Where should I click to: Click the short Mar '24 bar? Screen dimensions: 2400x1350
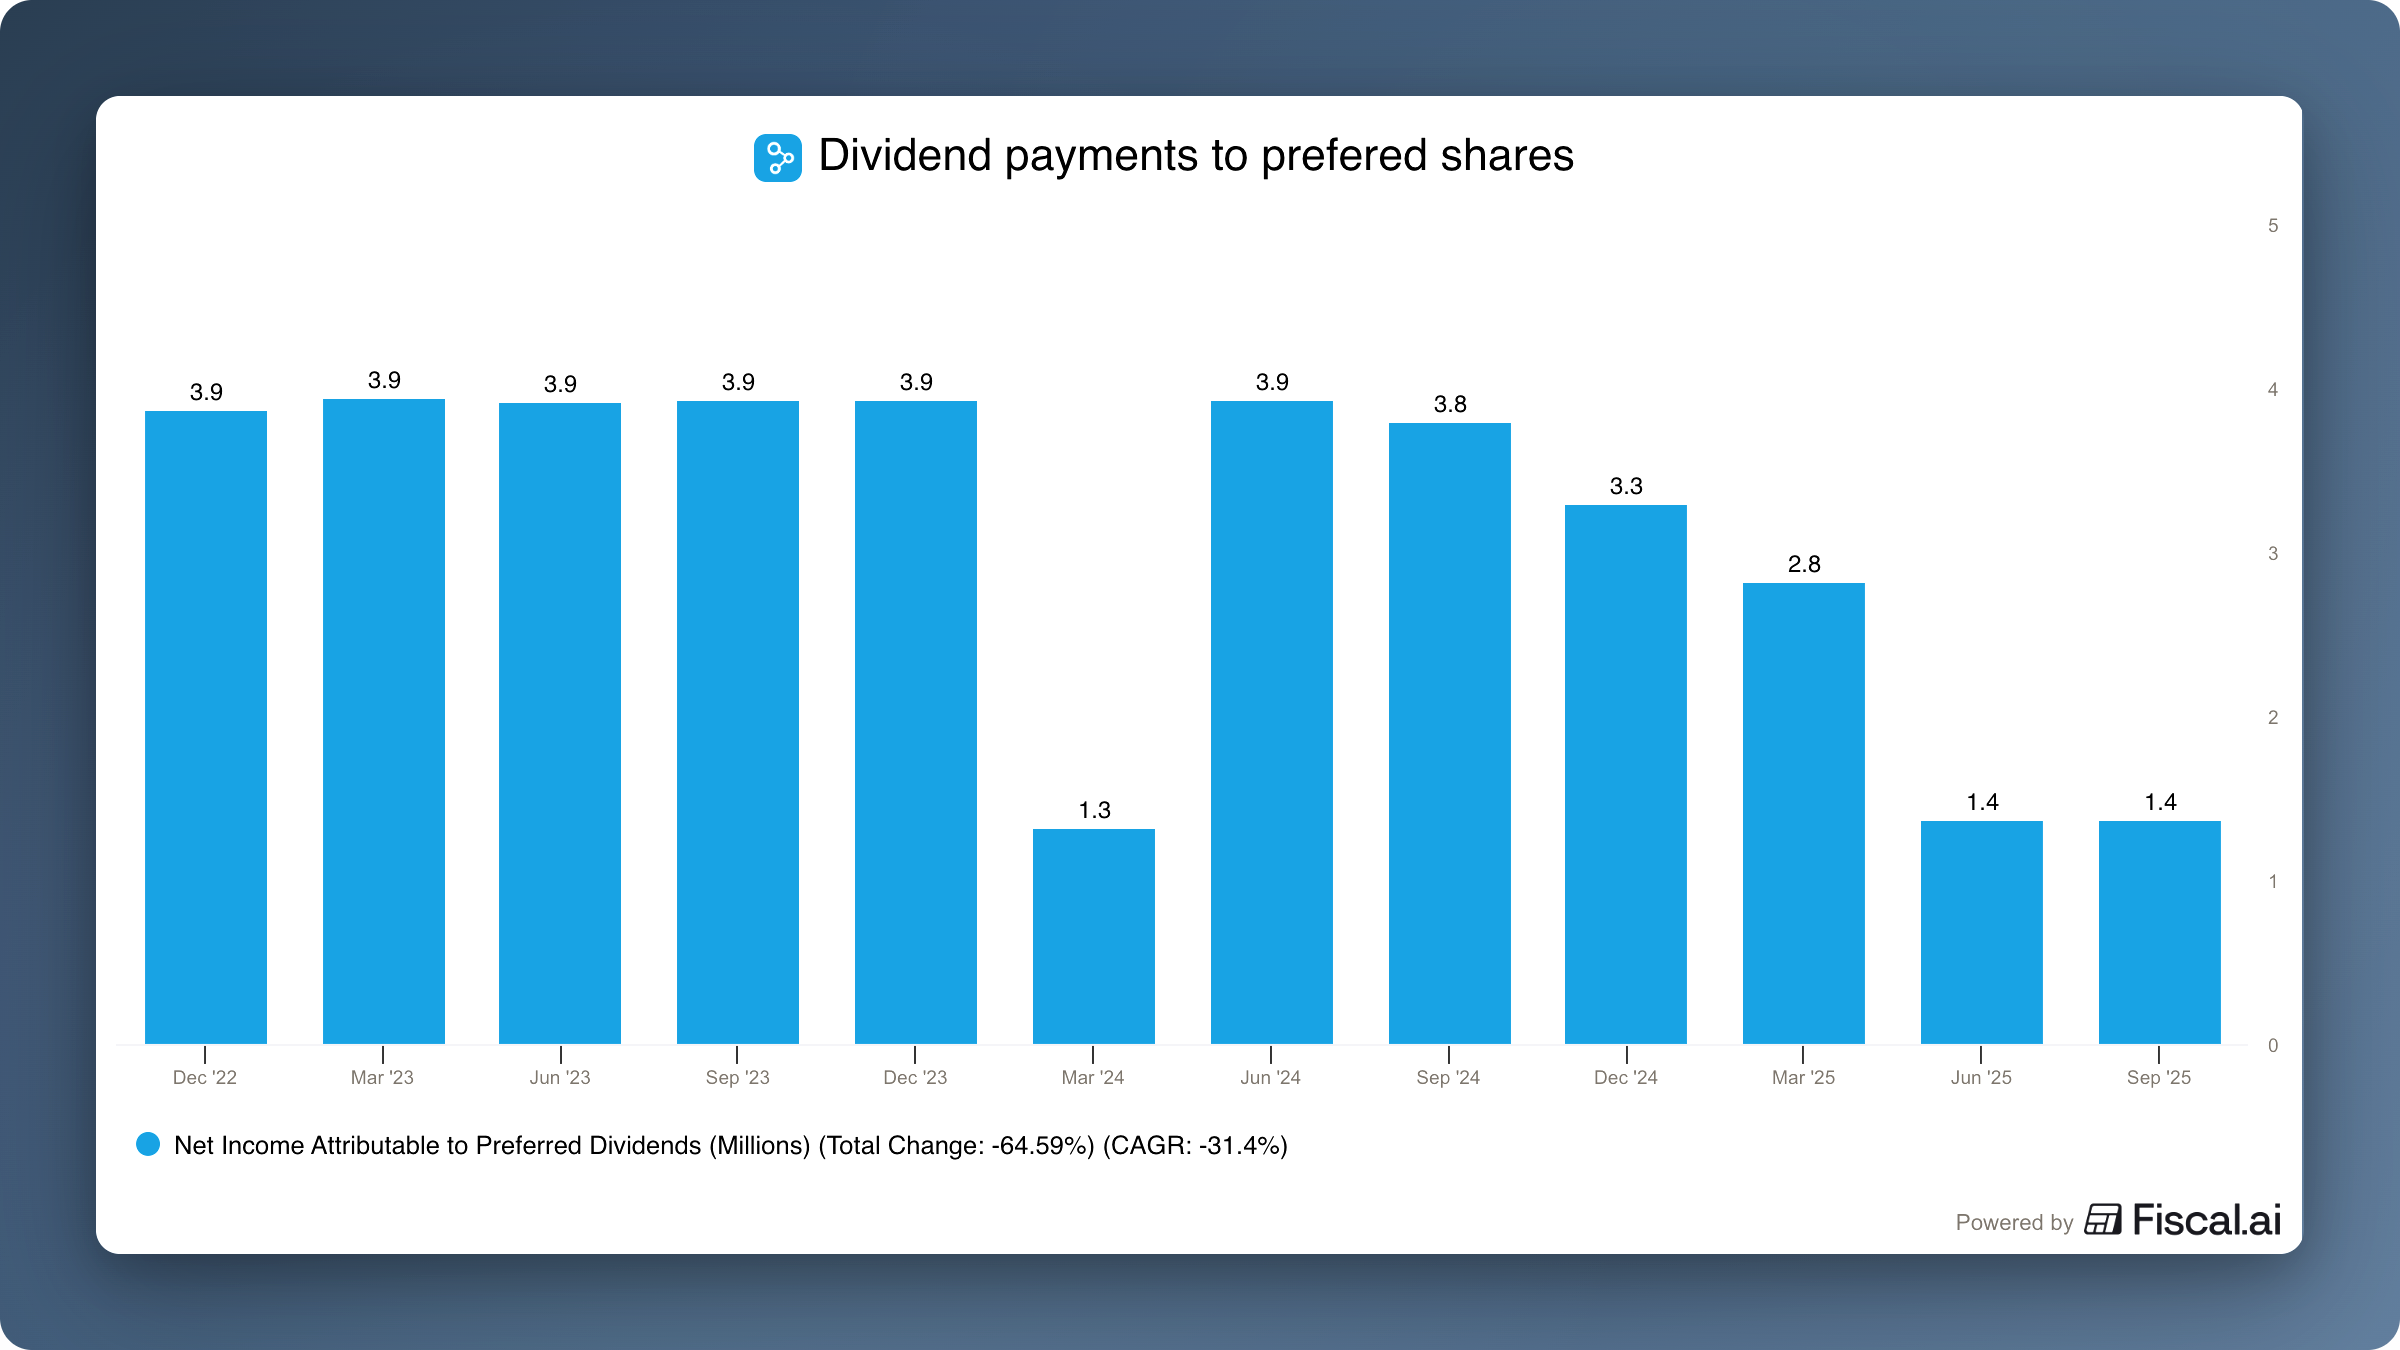pyautogui.click(x=1094, y=936)
